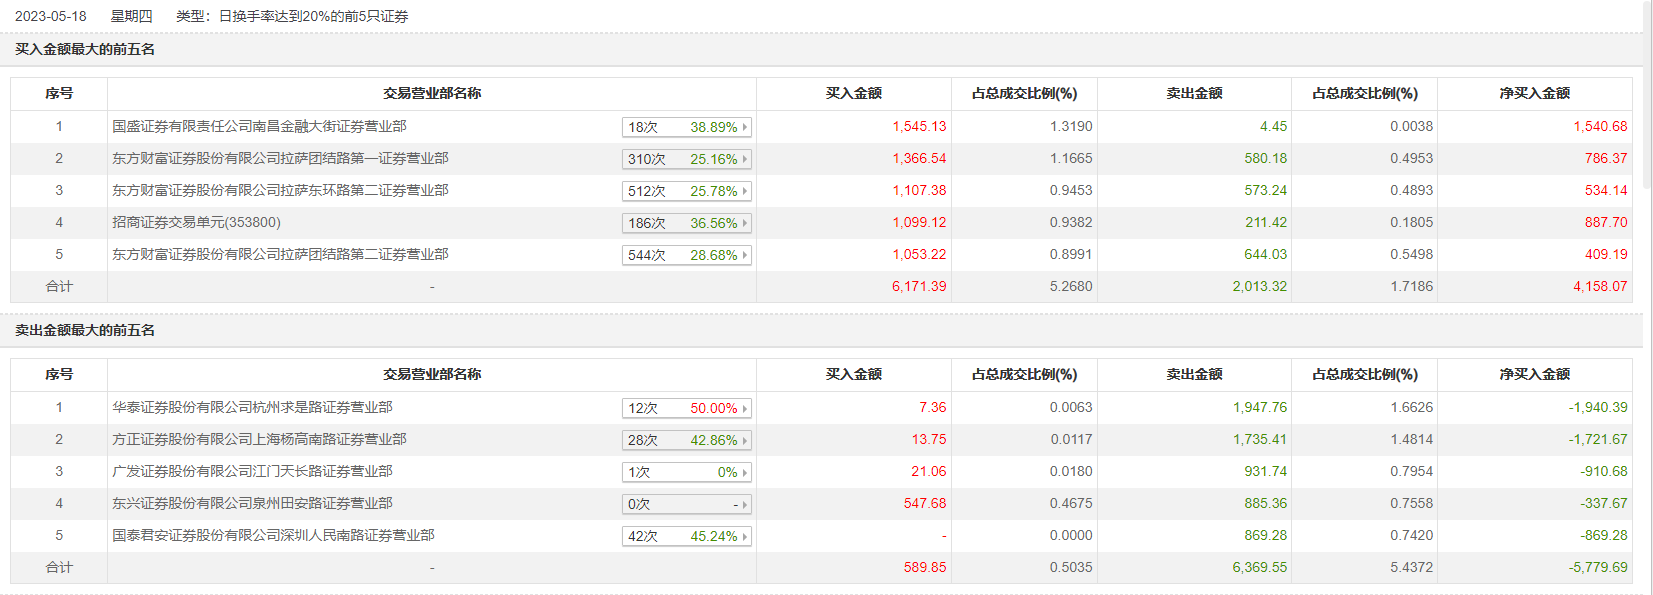Screen dimensions: 1653x595
Task: Open 国盛证券南昌金融大街证券营业部 link
Action: pos(259,126)
